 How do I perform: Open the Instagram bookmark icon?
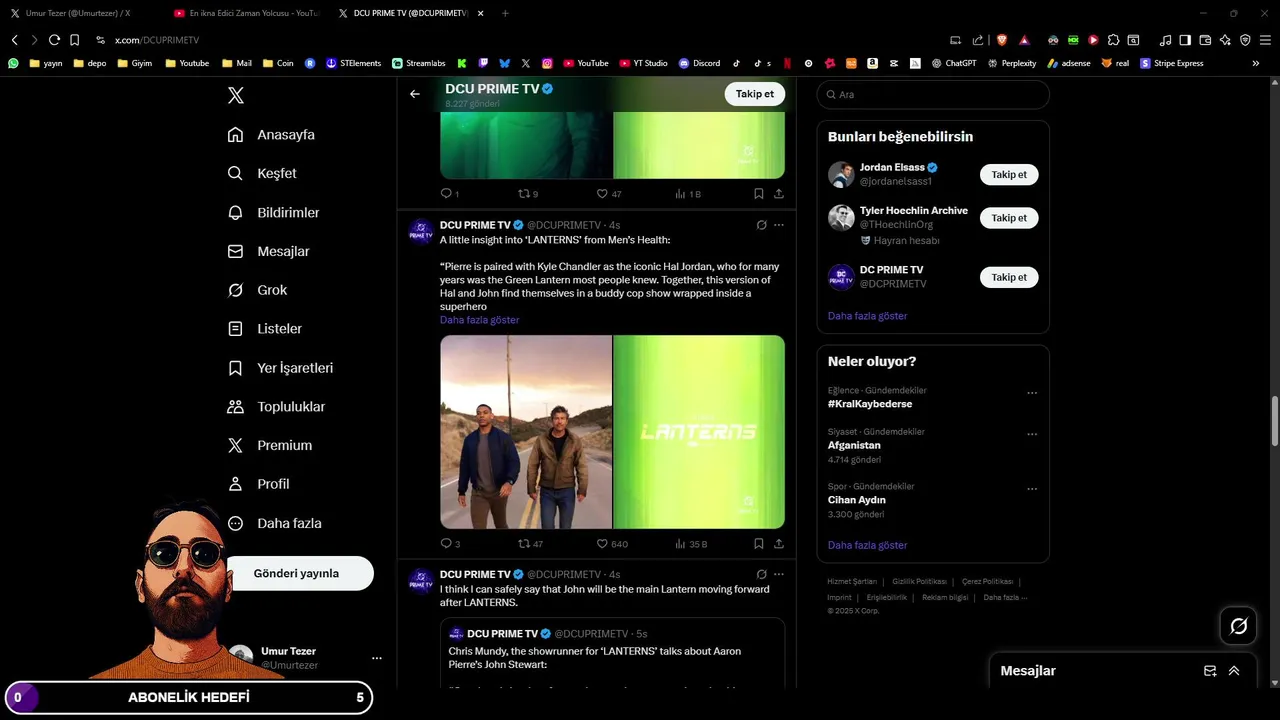547,63
